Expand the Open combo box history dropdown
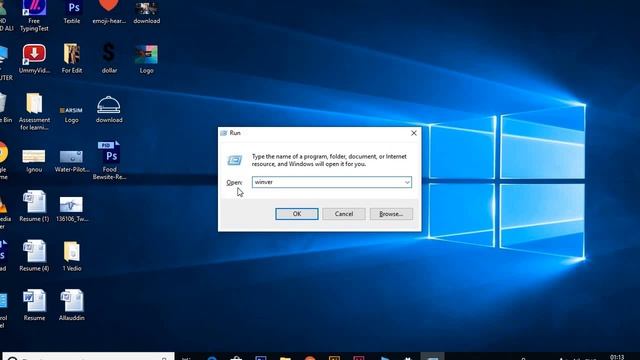640x360 pixels. point(407,182)
